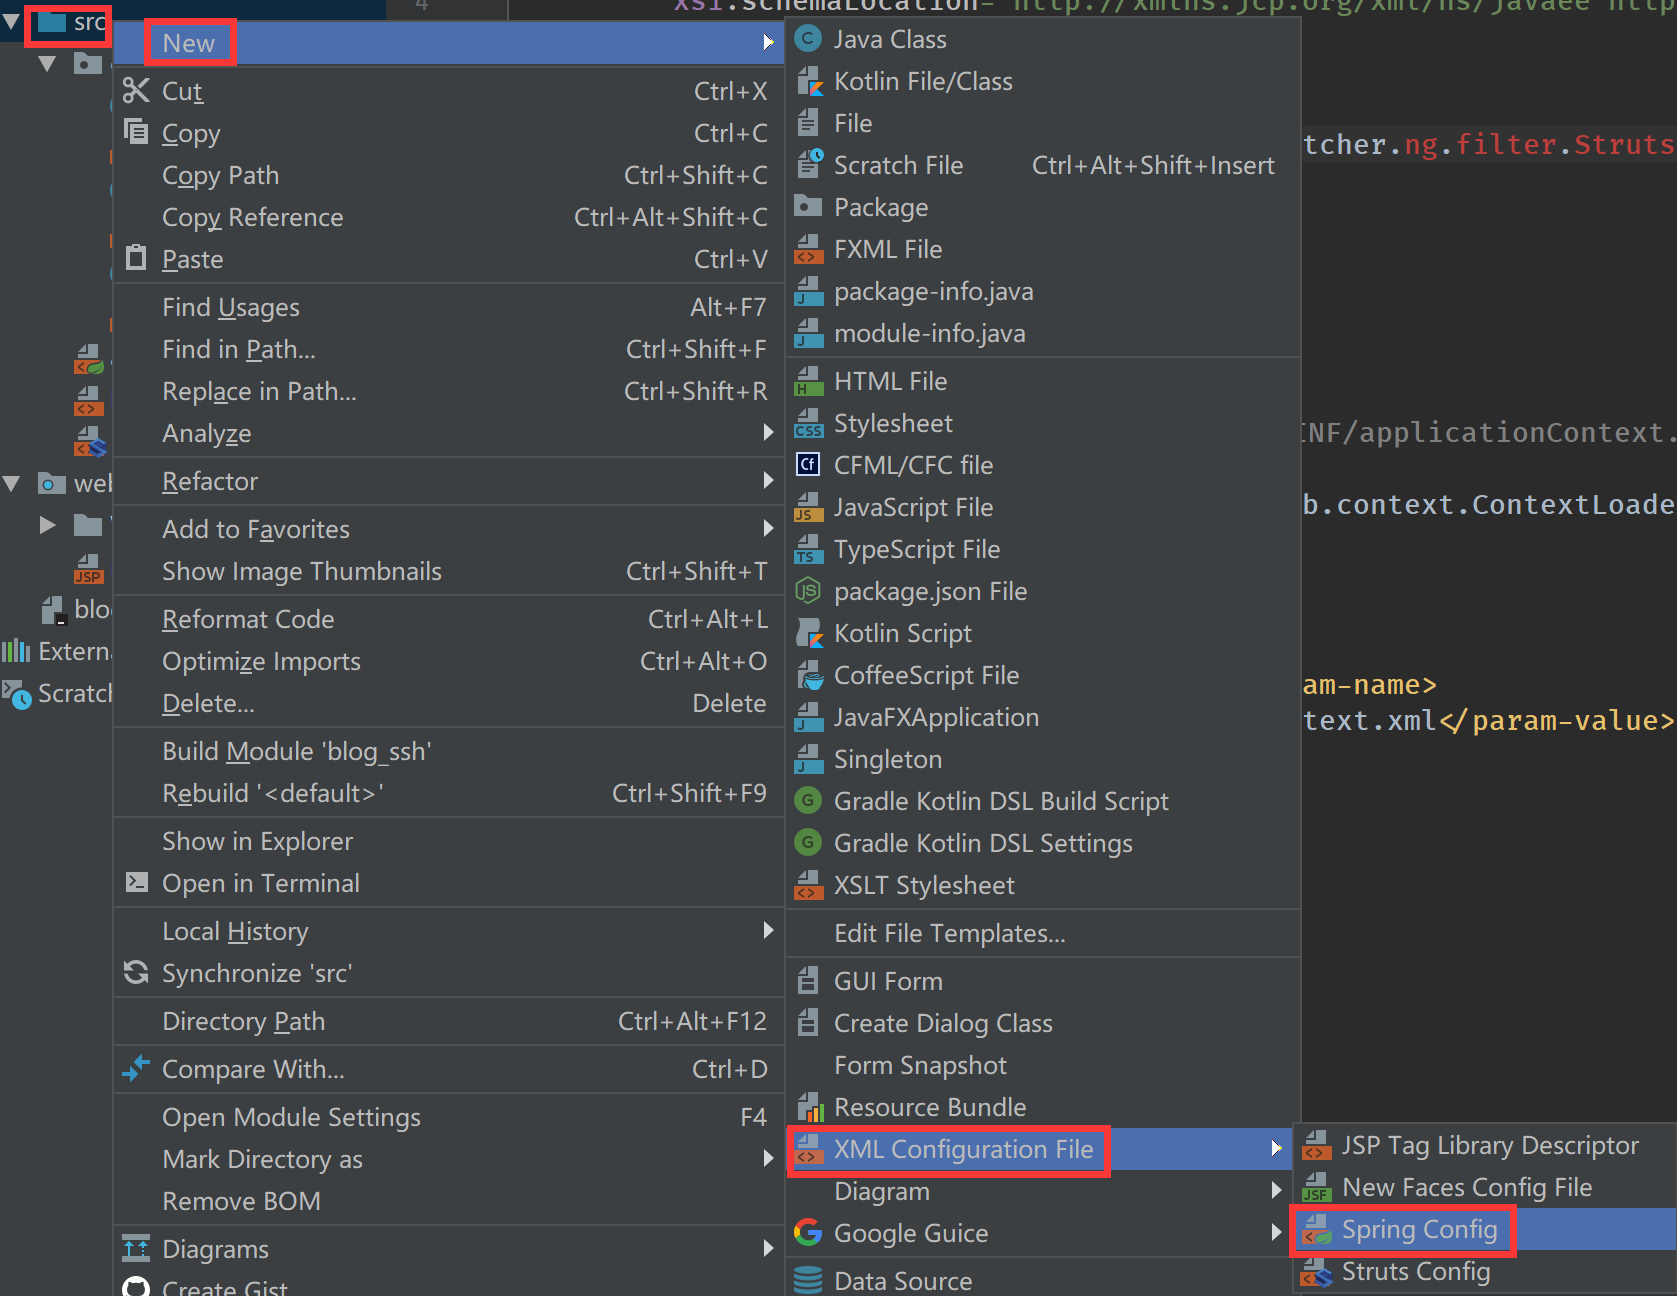Click Optimize Imports entry
Image resolution: width=1677 pixels, height=1296 pixels.
(448, 661)
